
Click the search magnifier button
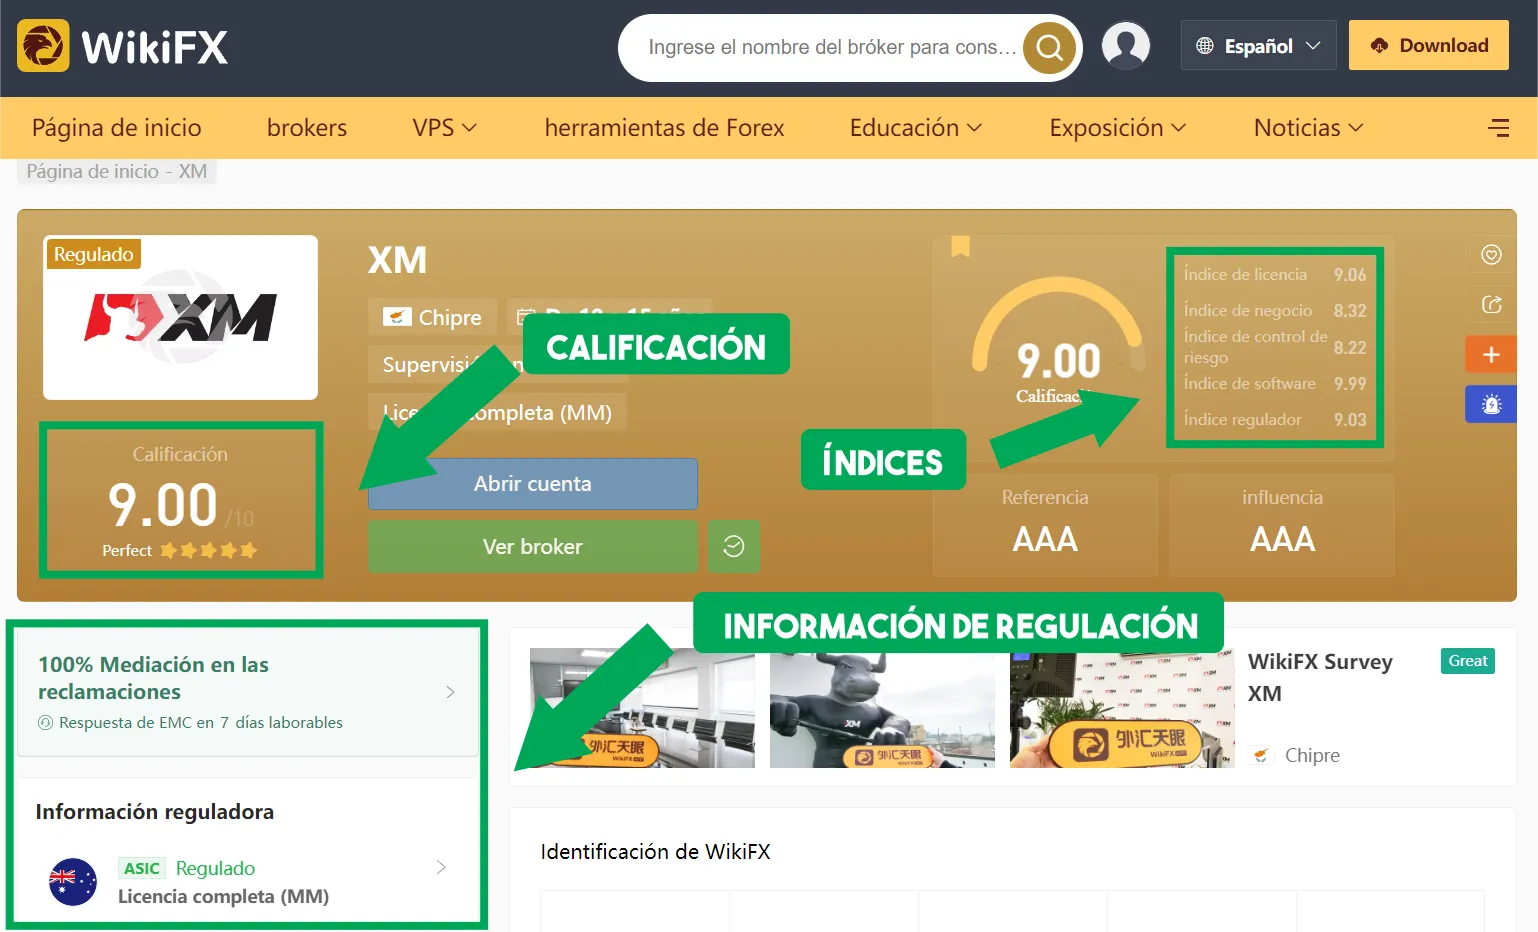(1049, 47)
